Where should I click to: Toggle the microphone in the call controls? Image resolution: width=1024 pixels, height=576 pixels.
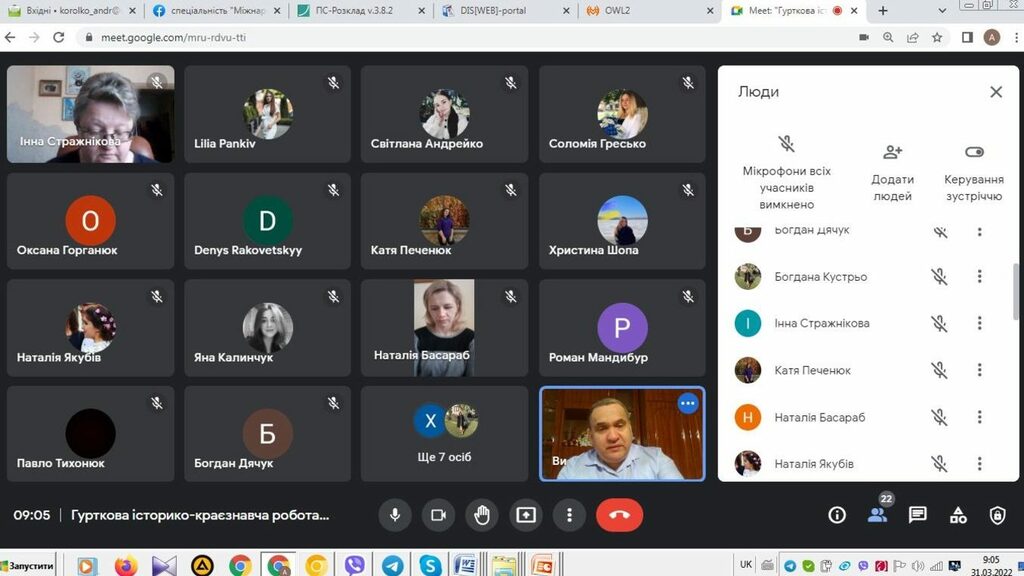click(x=395, y=515)
